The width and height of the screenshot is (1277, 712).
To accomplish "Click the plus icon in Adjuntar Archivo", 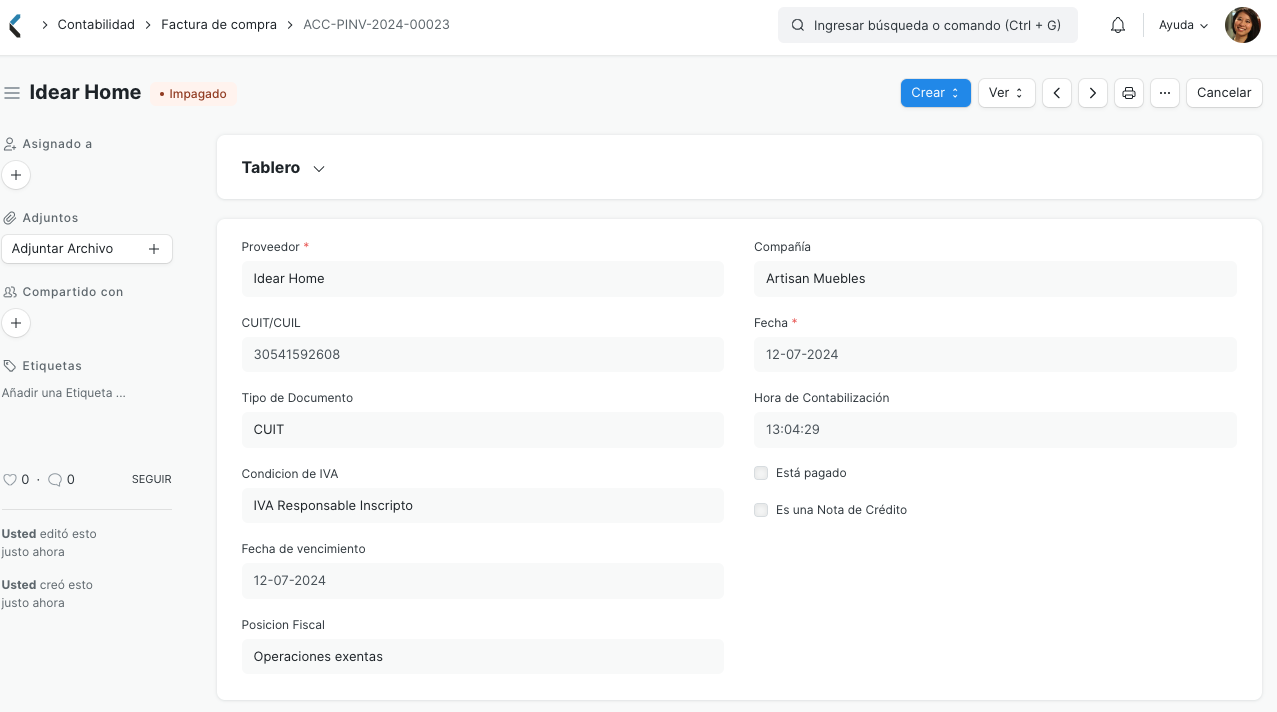I will [x=154, y=249].
